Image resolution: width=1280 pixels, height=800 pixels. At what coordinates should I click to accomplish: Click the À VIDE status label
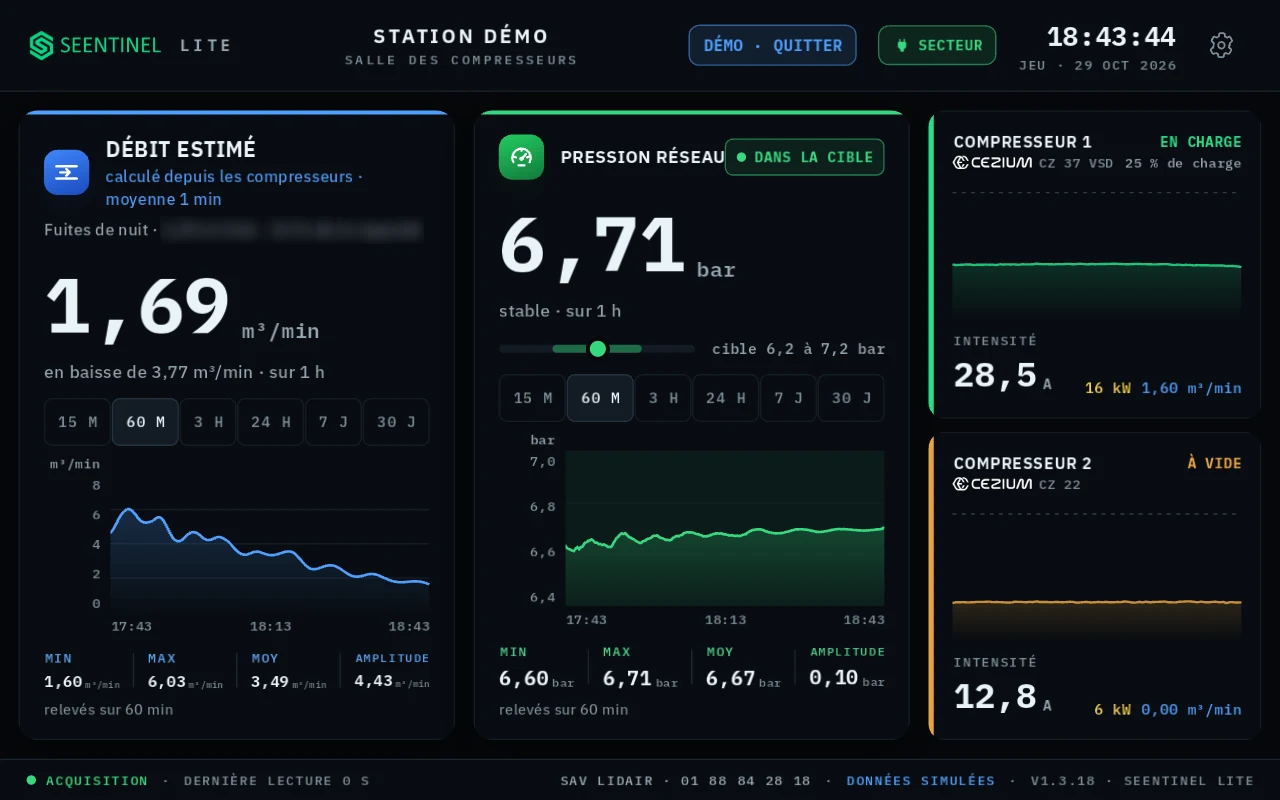1214,463
